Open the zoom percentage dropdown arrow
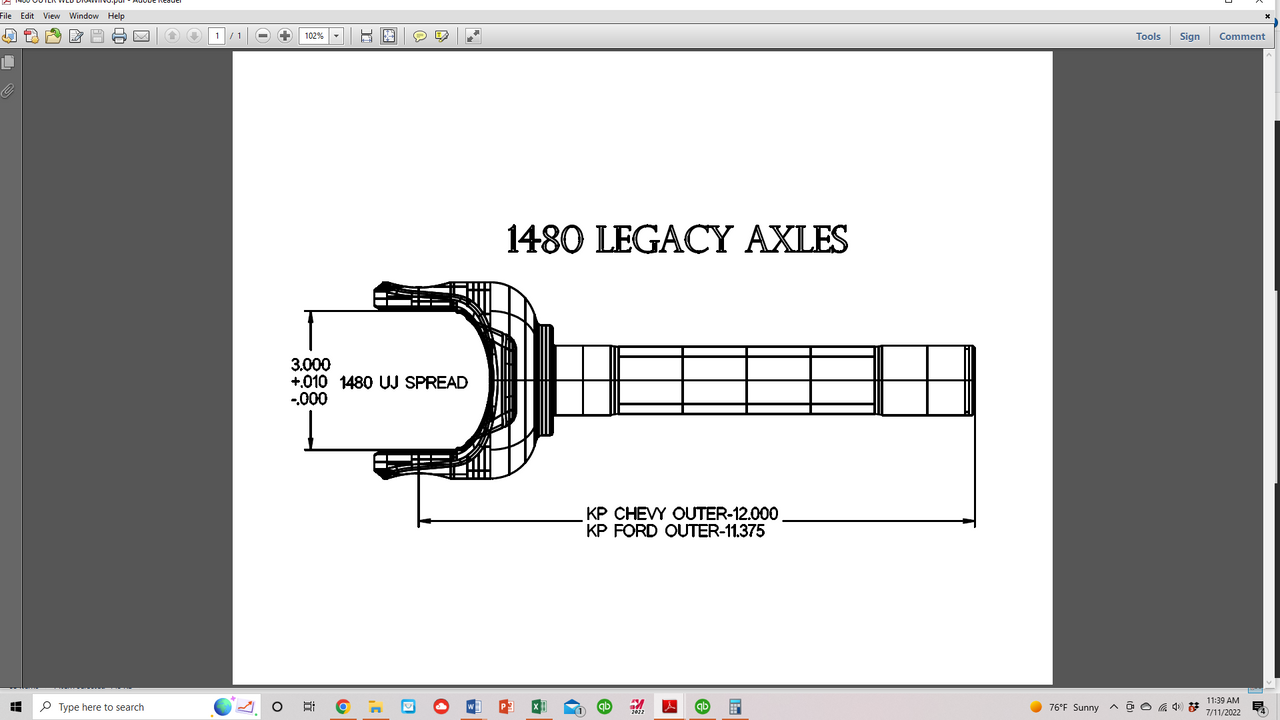The width and height of the screenshot is (1280, 720). coord(336,36)
